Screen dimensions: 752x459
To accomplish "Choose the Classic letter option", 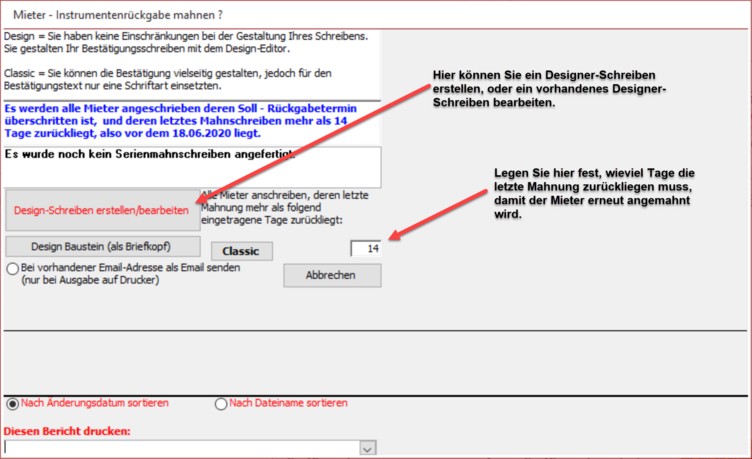I will click(x=241, y=251).
